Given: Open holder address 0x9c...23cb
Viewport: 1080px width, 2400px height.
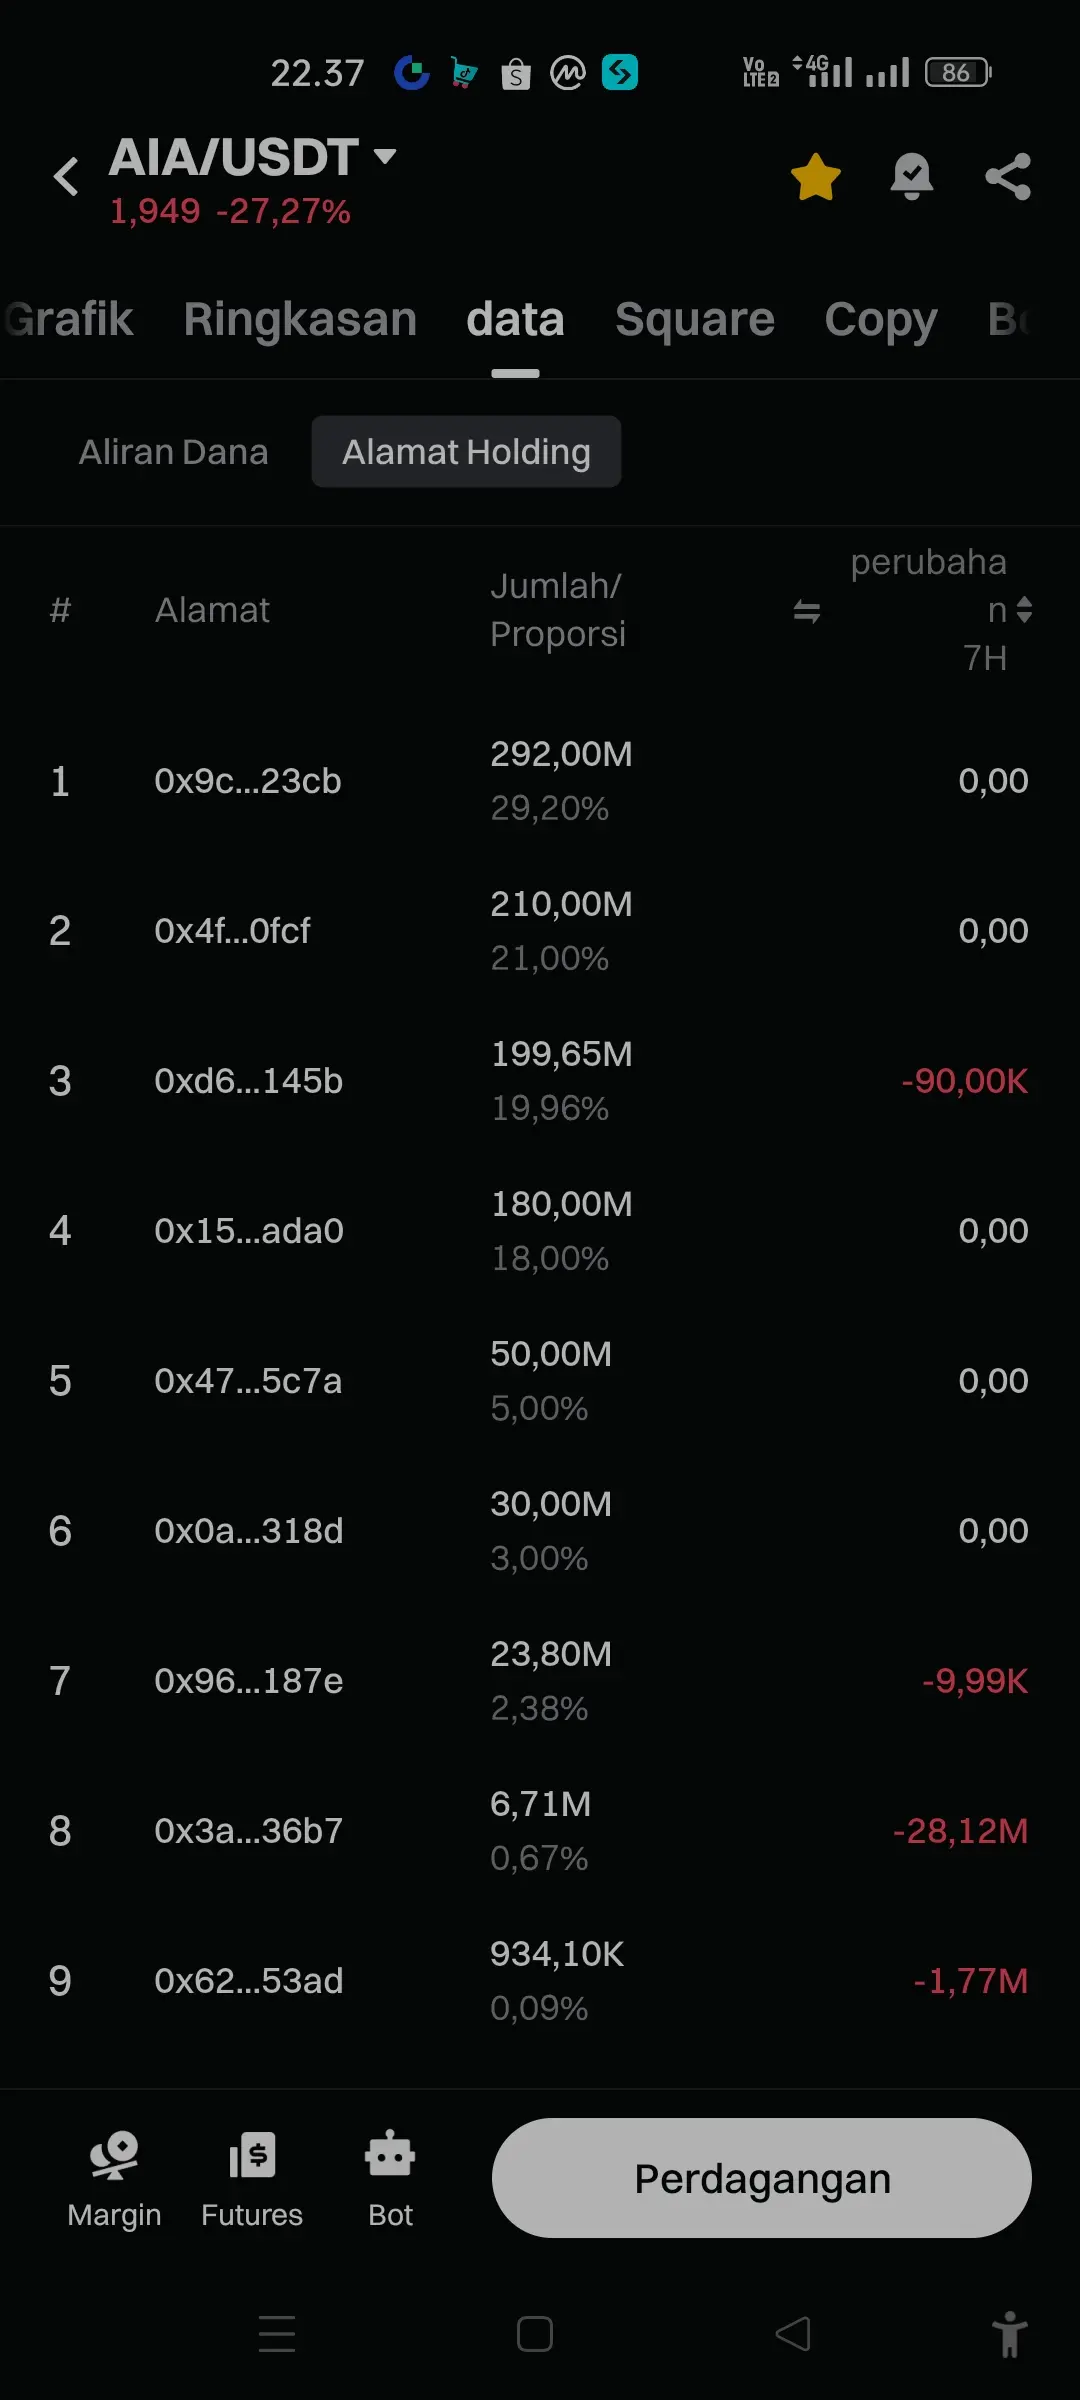Looking at the screenshot, I should [x=248, y=781].
